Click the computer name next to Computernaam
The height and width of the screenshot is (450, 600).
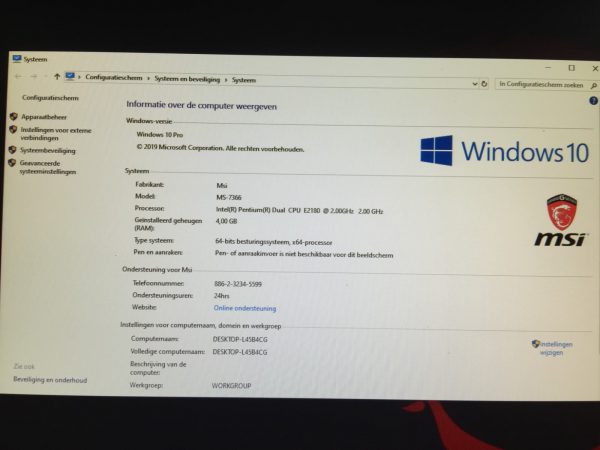coord(240,339)
